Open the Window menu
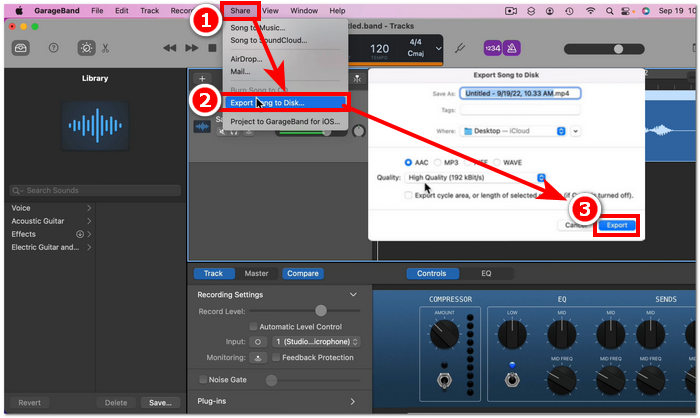The height and width of the screenshot is (418, 700). pyautogui.click(x=304, y=11)
